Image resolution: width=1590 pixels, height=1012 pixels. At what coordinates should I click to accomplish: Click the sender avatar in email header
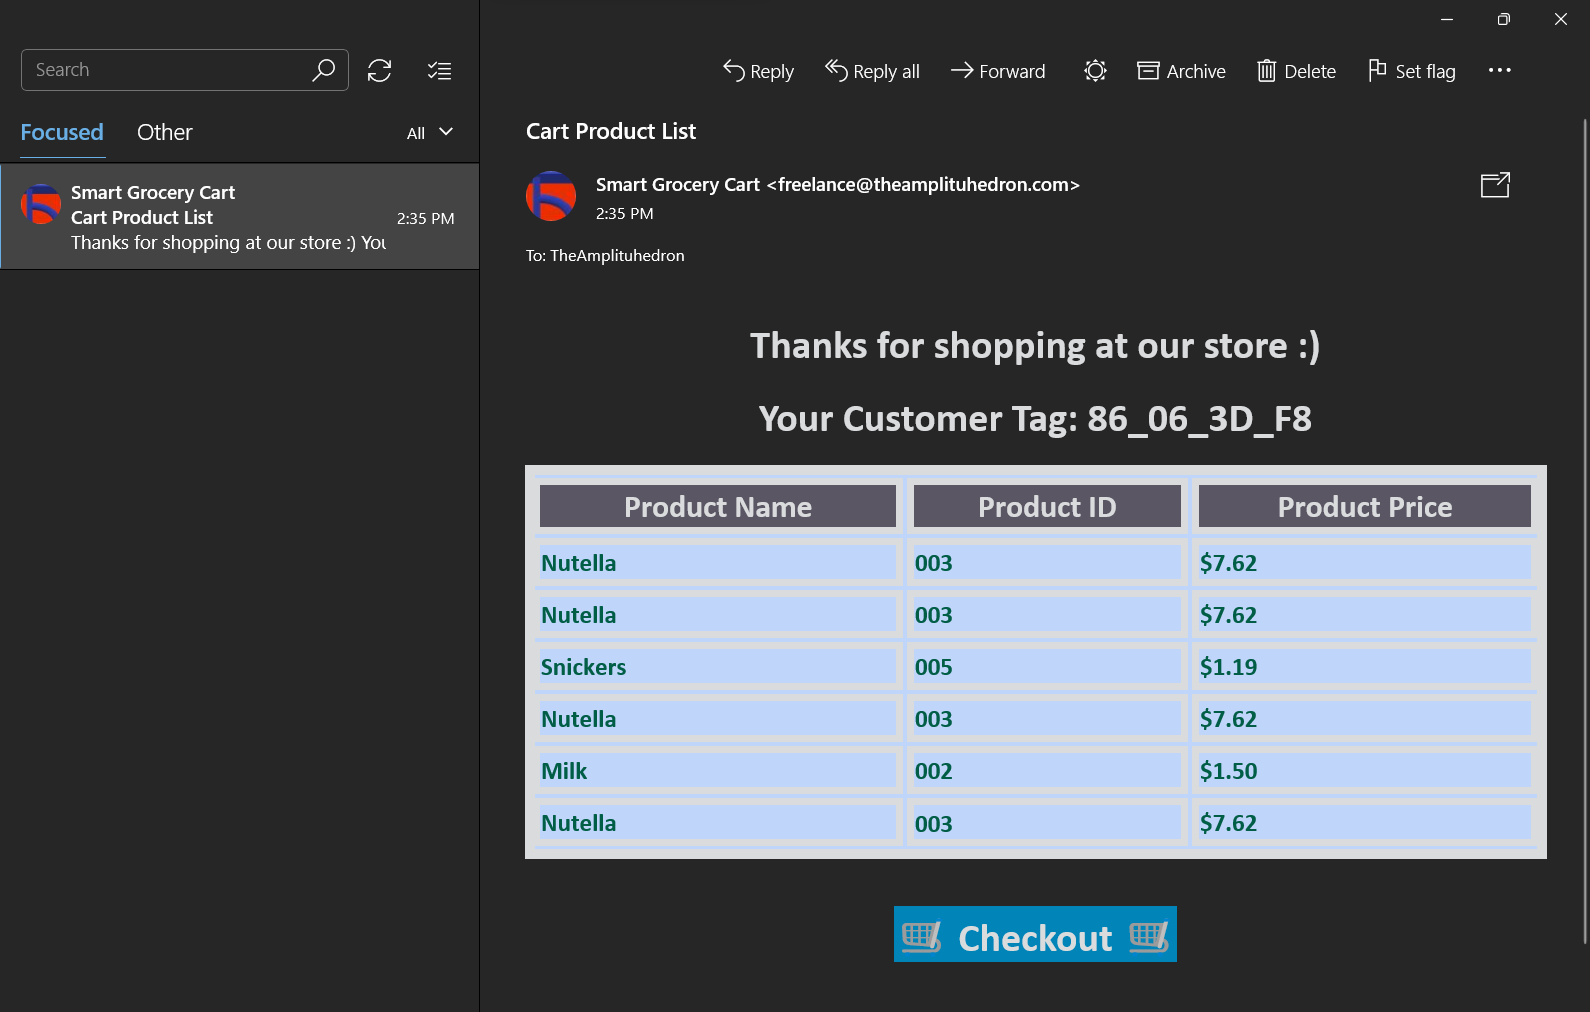point(551,196)
